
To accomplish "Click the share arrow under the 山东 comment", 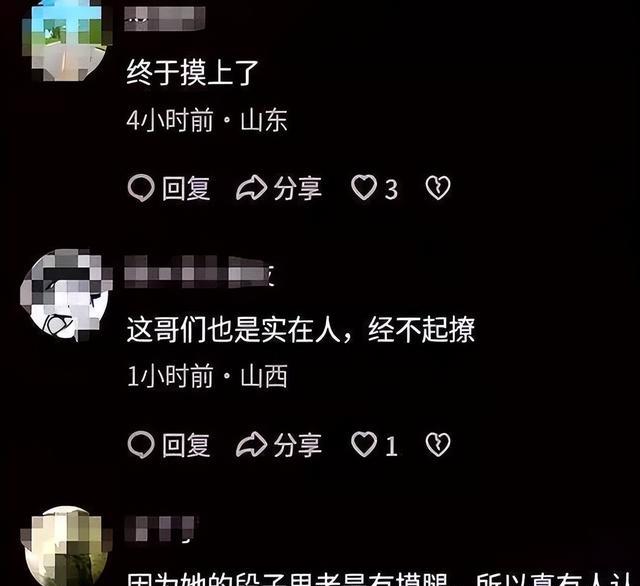I will click(x=251, y=188).
